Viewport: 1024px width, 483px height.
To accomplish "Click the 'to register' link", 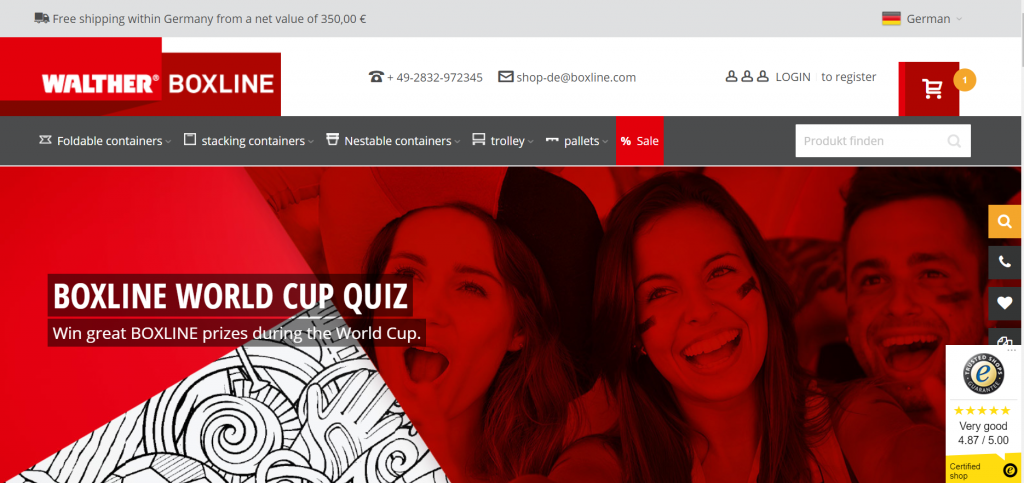I will click(x=848, y=77).
